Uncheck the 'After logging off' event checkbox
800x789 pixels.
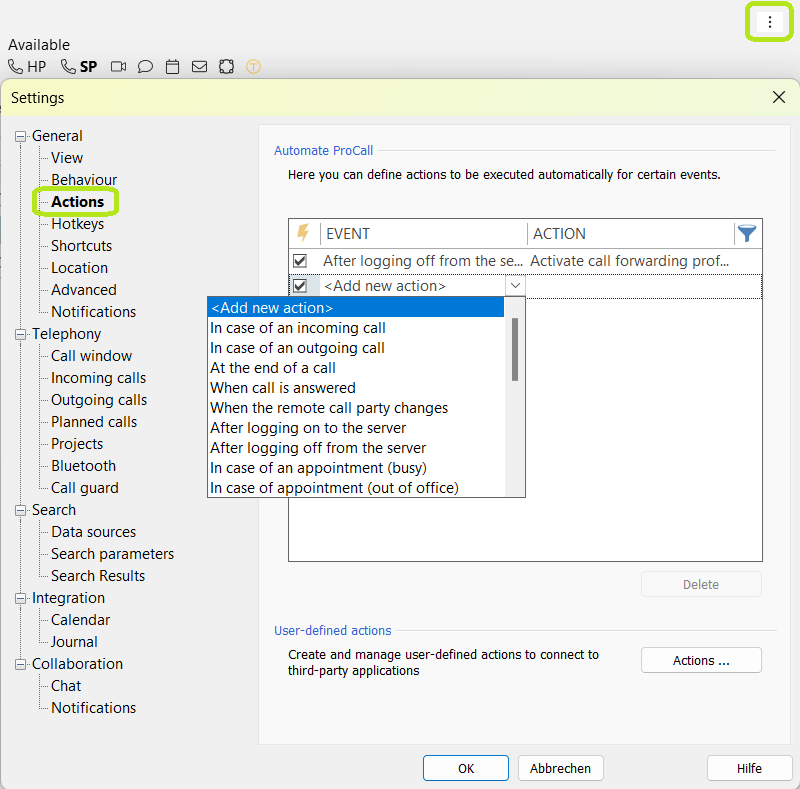[300, 261]
